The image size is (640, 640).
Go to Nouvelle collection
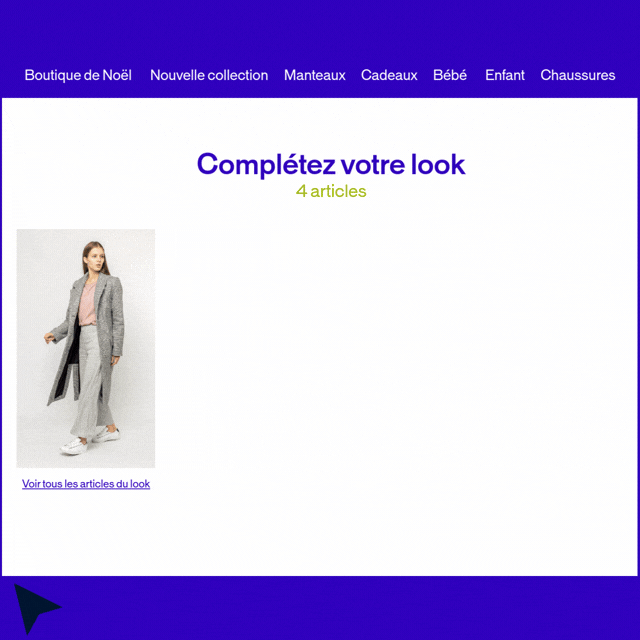(x=209, y=75)
